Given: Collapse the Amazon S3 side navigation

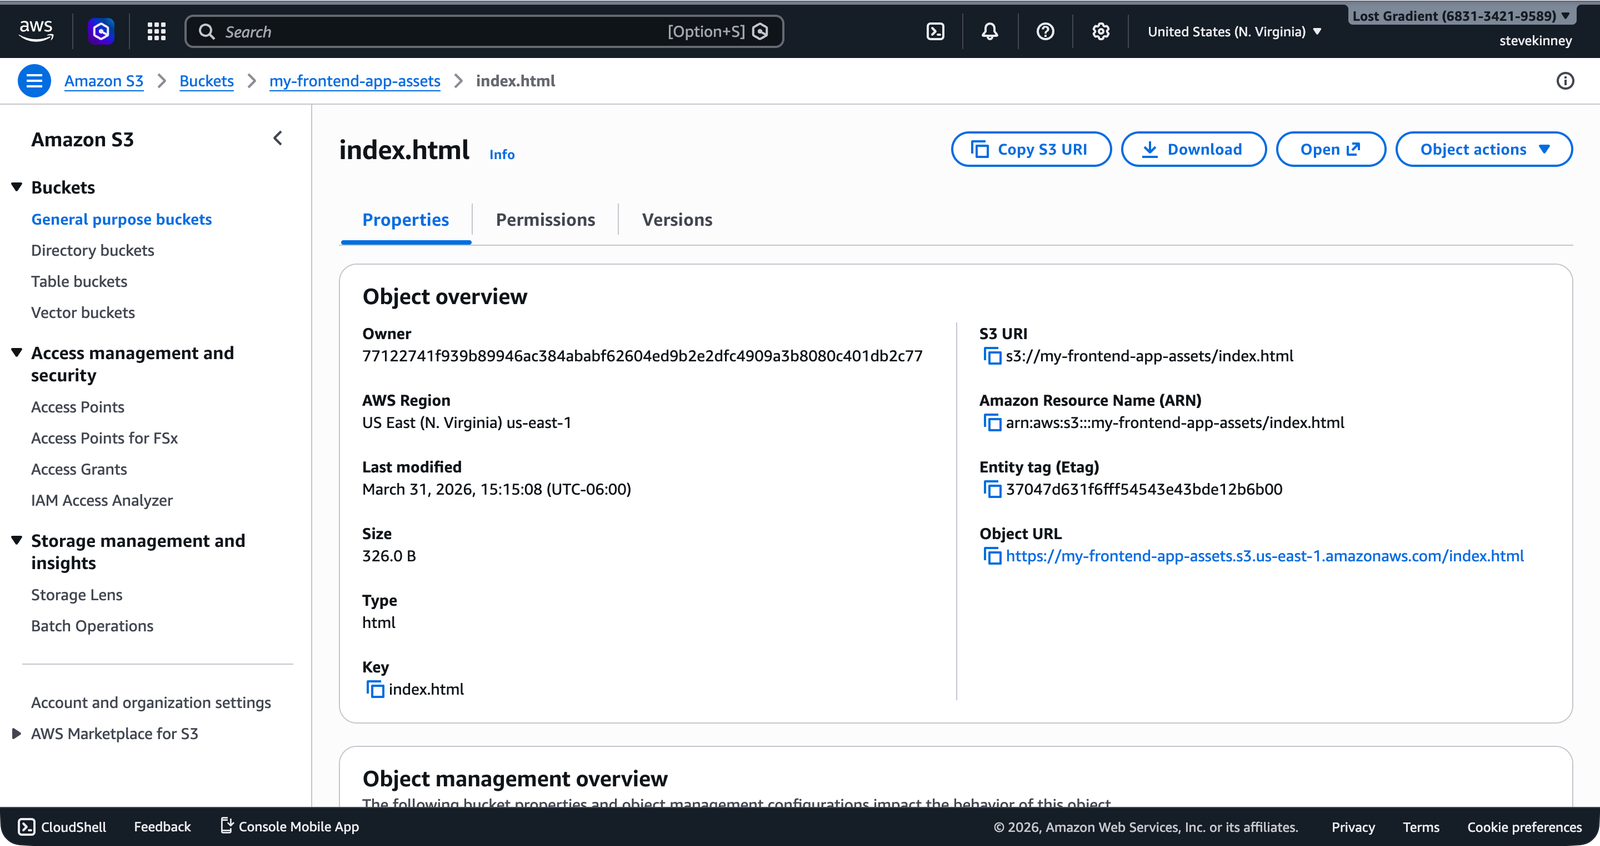Looking at the screenshot, I should [x=278, y=139].
